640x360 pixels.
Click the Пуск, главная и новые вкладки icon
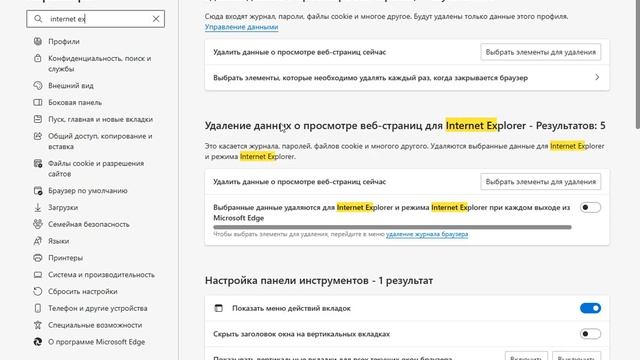tap(38, 119)
